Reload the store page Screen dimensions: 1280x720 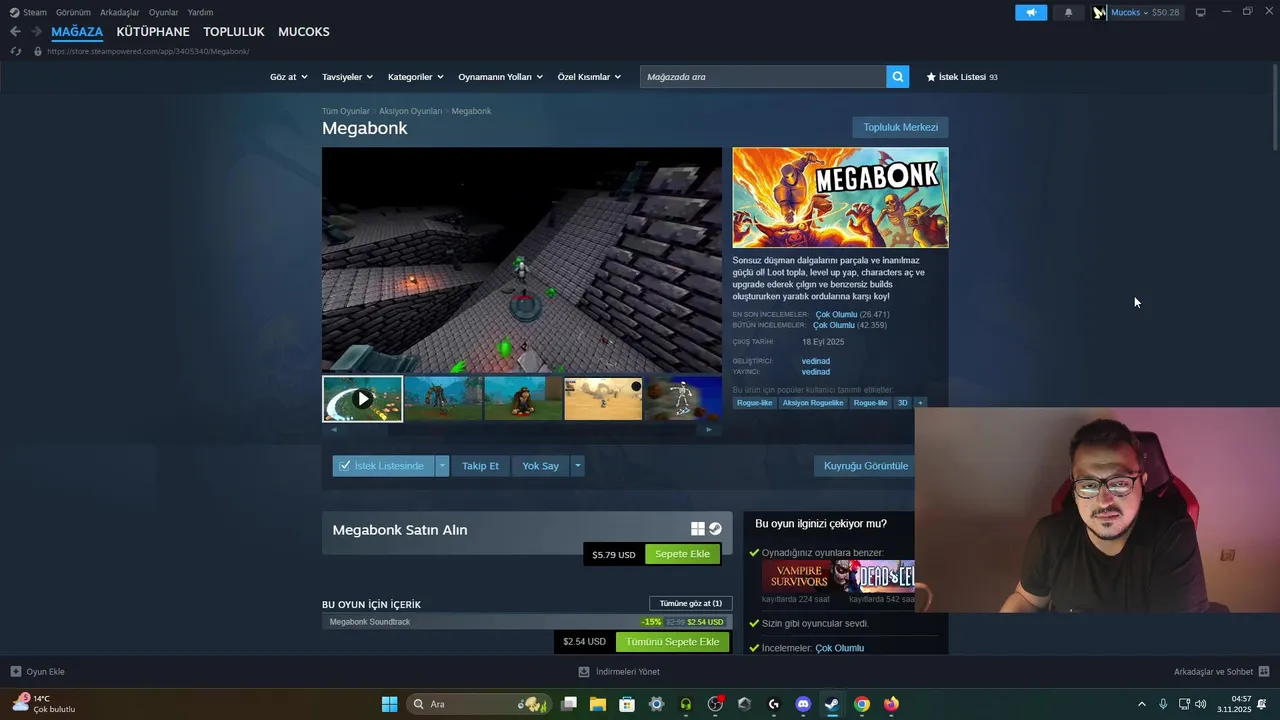point(15,51)
